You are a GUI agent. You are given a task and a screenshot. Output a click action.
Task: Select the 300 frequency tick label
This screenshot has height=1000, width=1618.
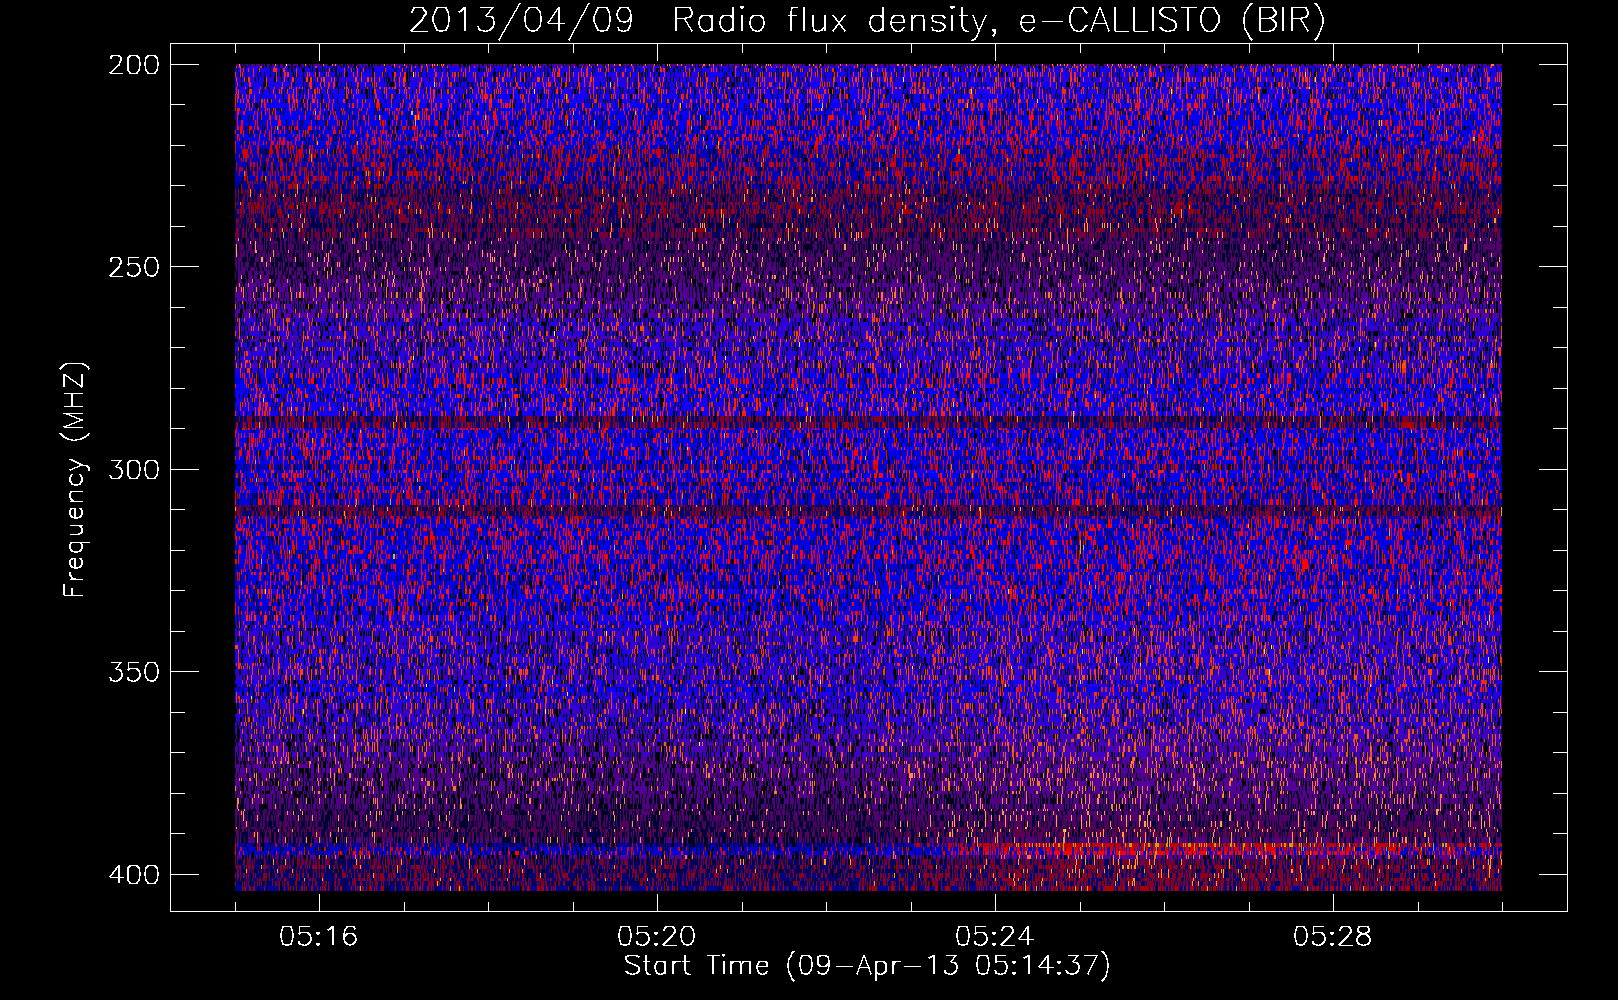click(133, 469)
